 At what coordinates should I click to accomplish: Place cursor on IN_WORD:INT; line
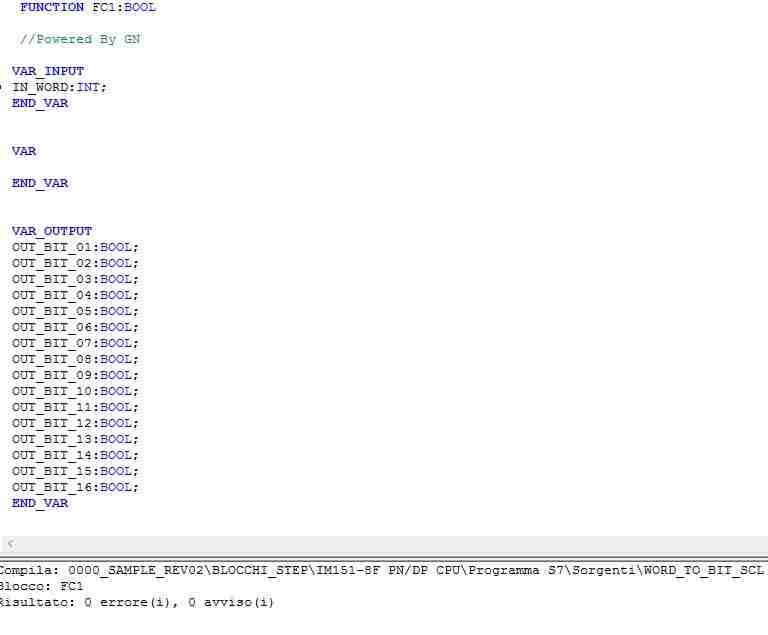point(59,87)
